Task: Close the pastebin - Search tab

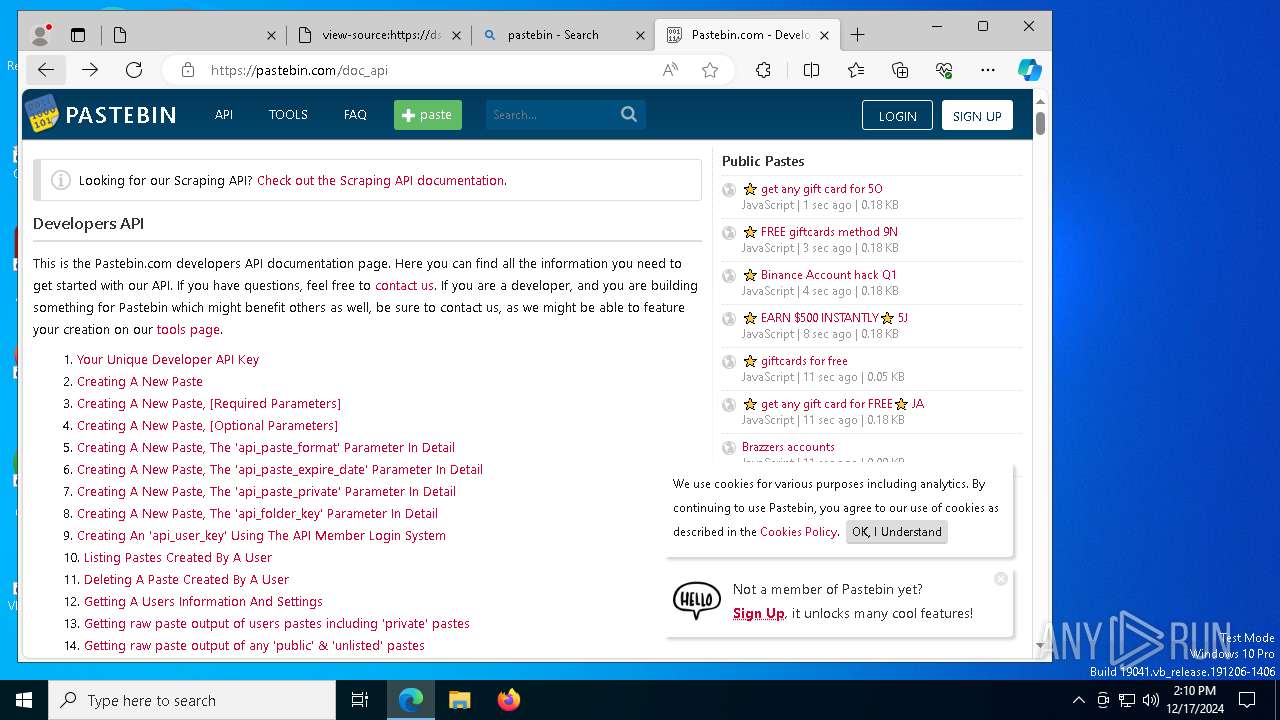Action: (x=640, y=35)
